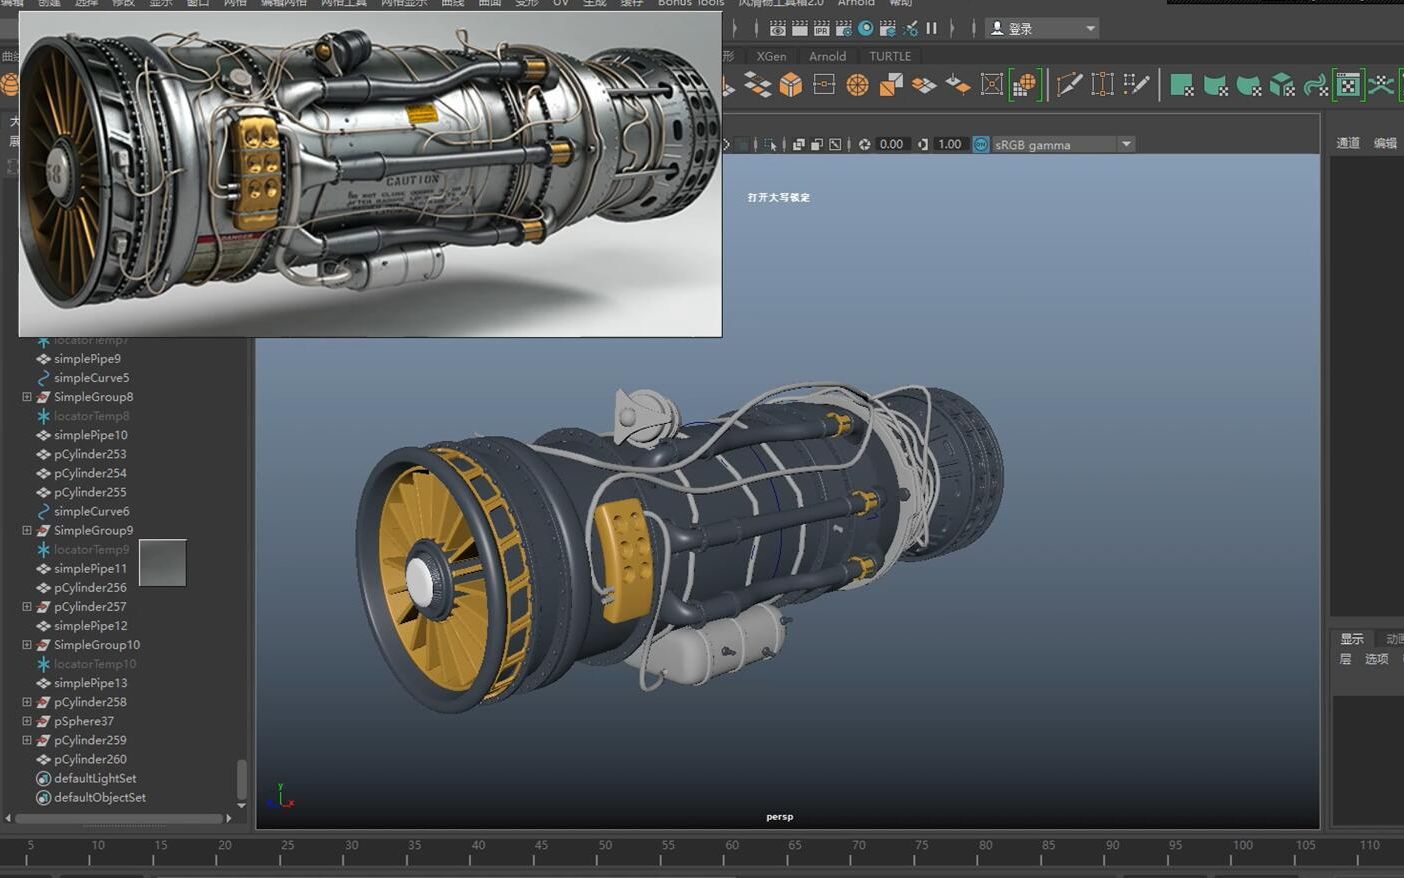Select defaultLightSet in the Outliner
This screenshot has width=1404, height=878.
pos(96,778)
